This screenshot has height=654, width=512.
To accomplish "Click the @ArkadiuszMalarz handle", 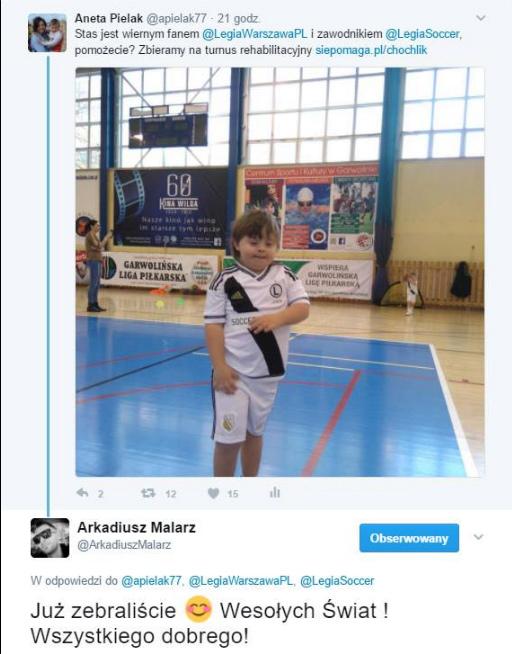I will (124, 545).
